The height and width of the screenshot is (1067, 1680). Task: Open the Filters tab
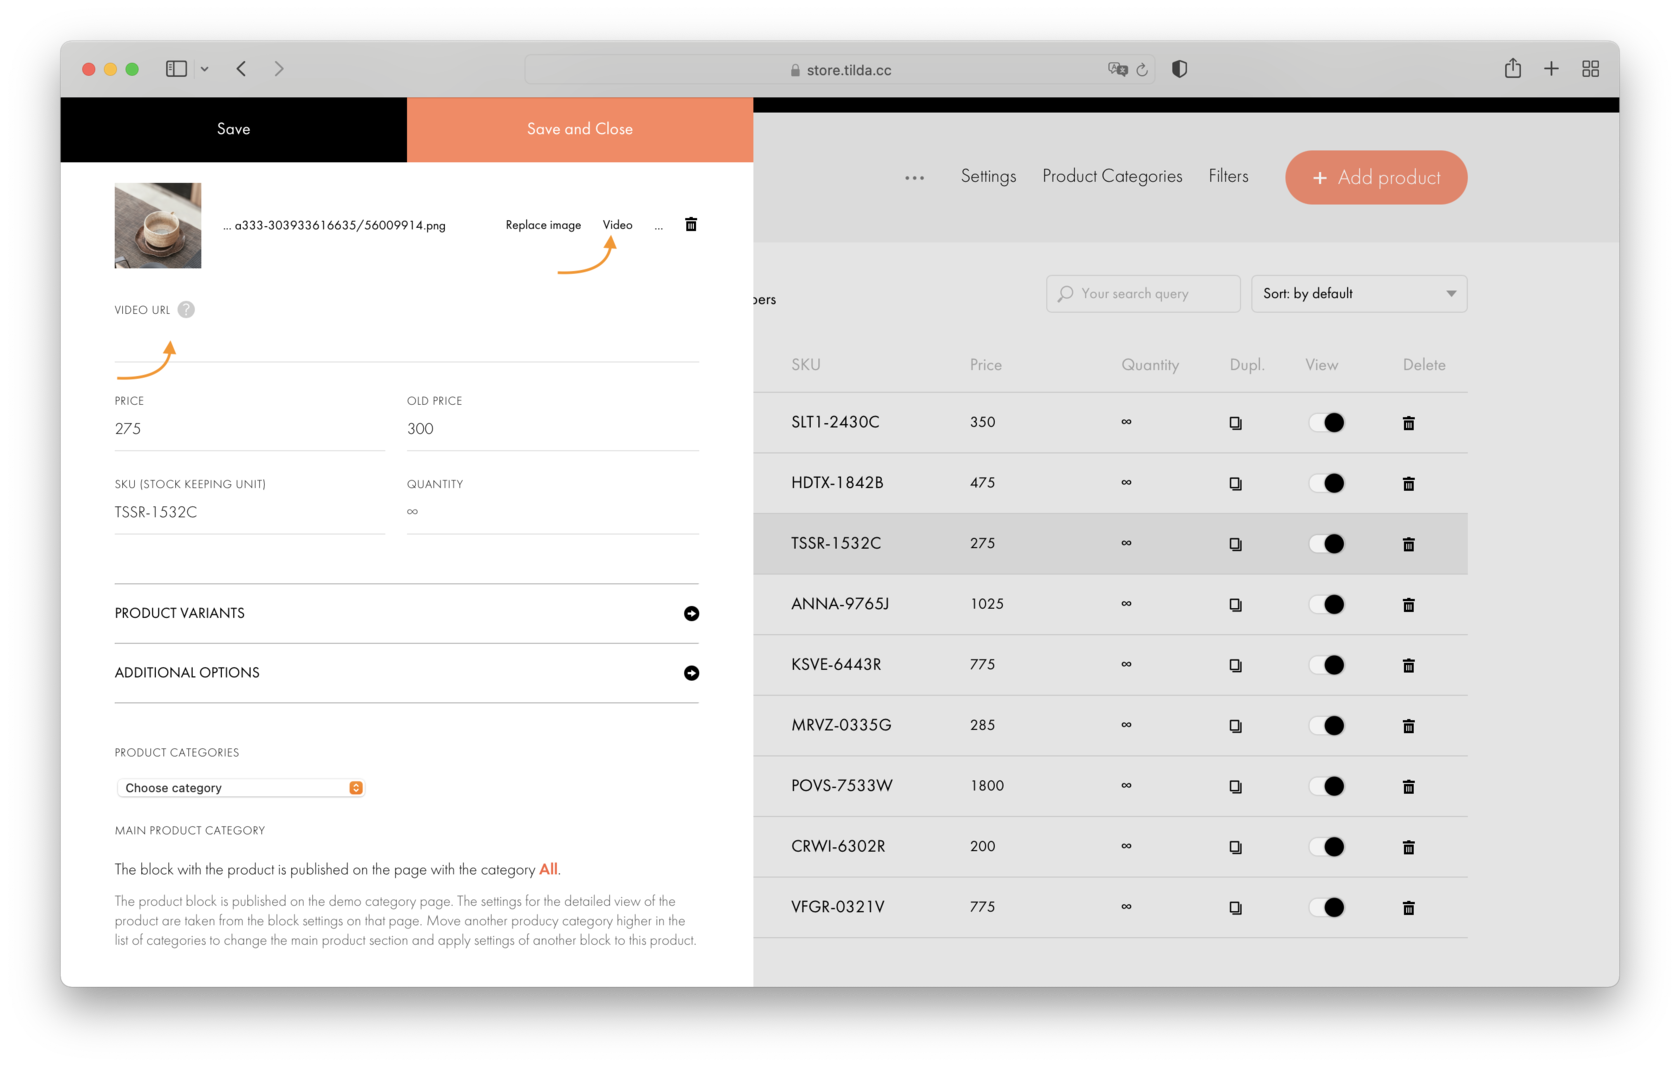[x=1228, y=176]
